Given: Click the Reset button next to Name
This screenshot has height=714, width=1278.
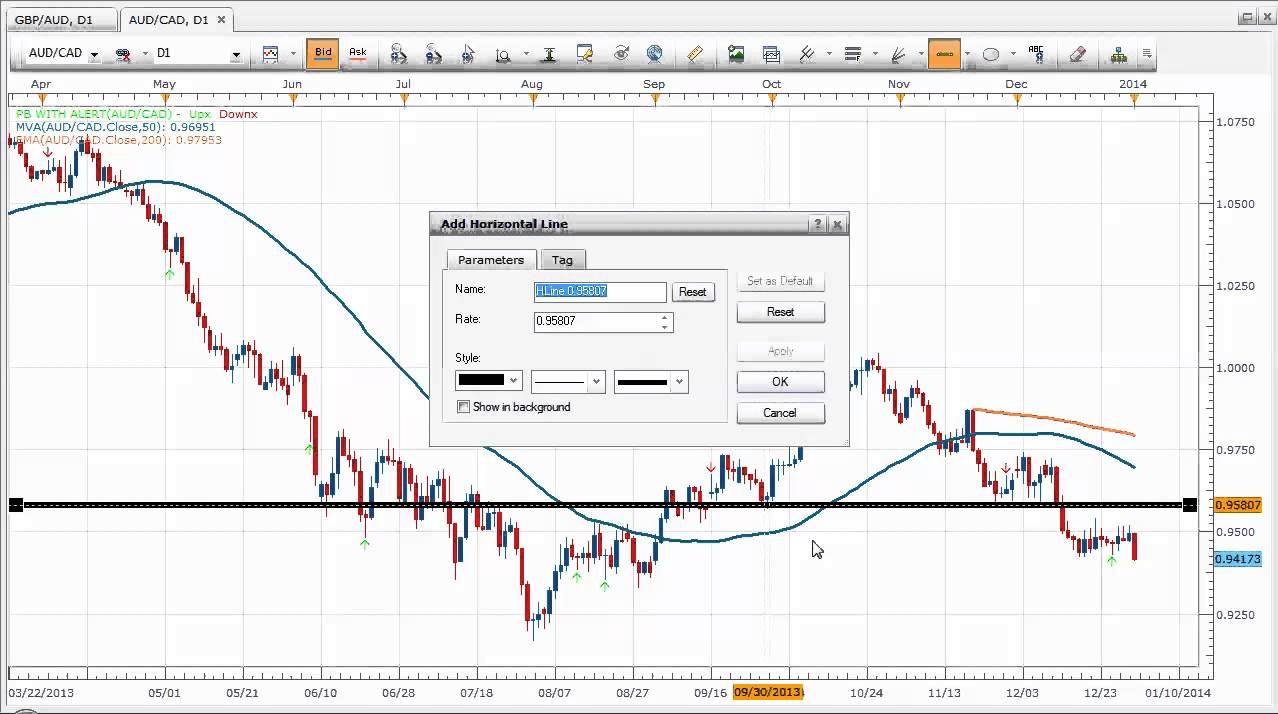Looking at the screenshot, I should (693, 292).
